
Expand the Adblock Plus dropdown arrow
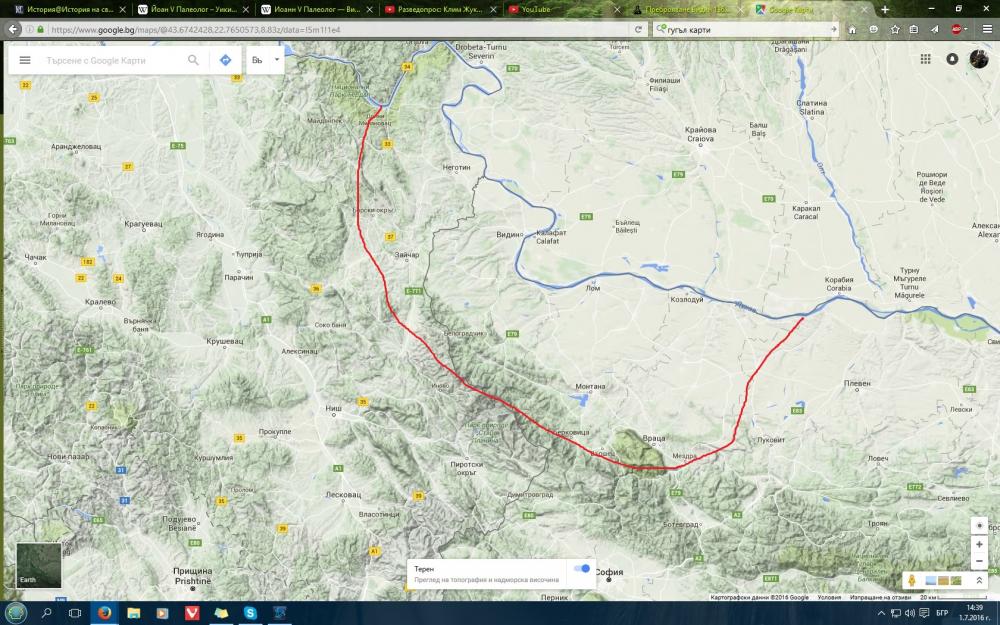click(966, 29)
